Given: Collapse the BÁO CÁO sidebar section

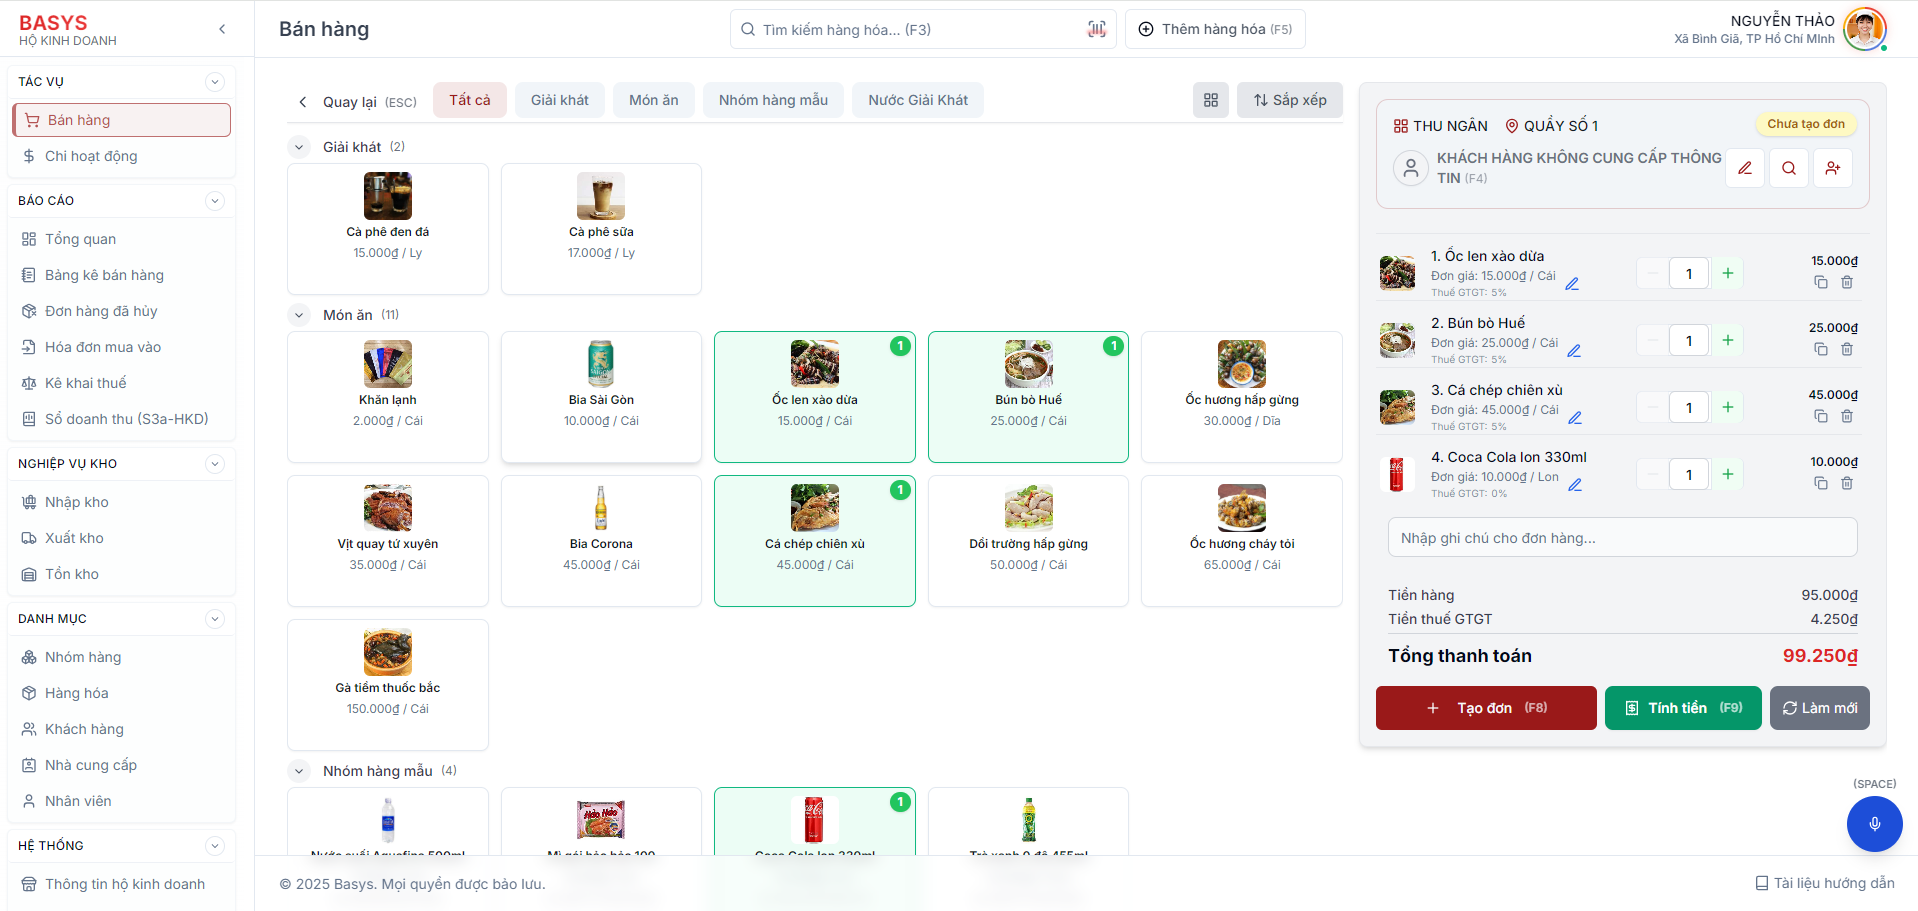Looking at the screenshot, I should [x=214, y=201].
